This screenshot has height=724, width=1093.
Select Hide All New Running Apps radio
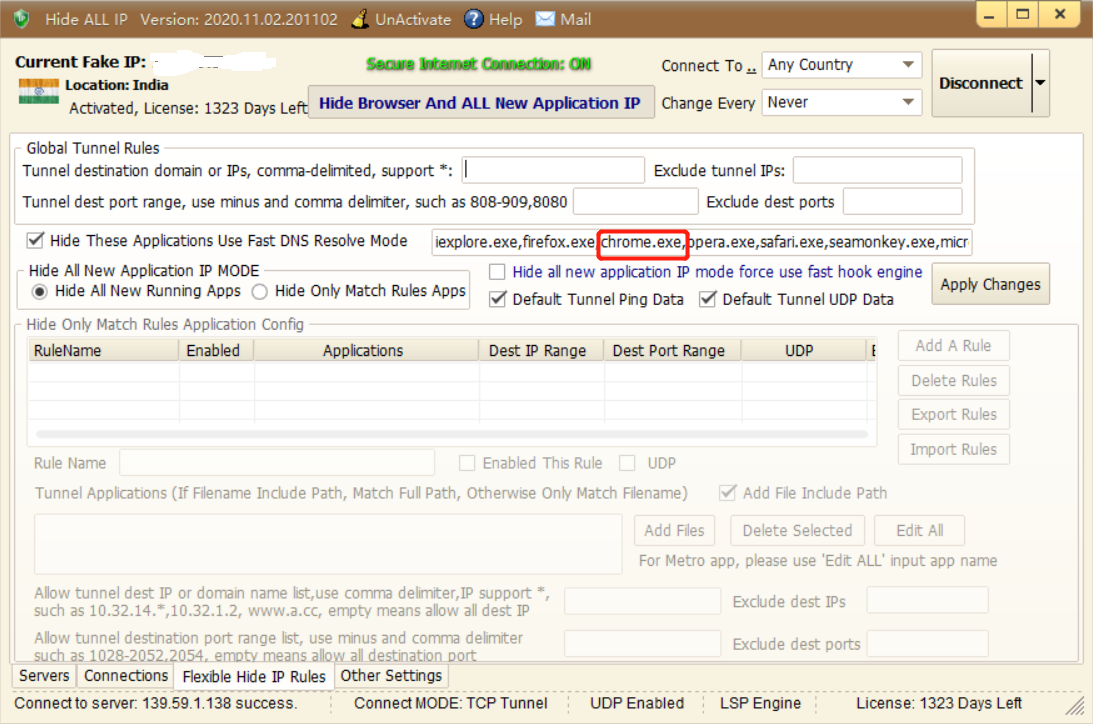40,291
